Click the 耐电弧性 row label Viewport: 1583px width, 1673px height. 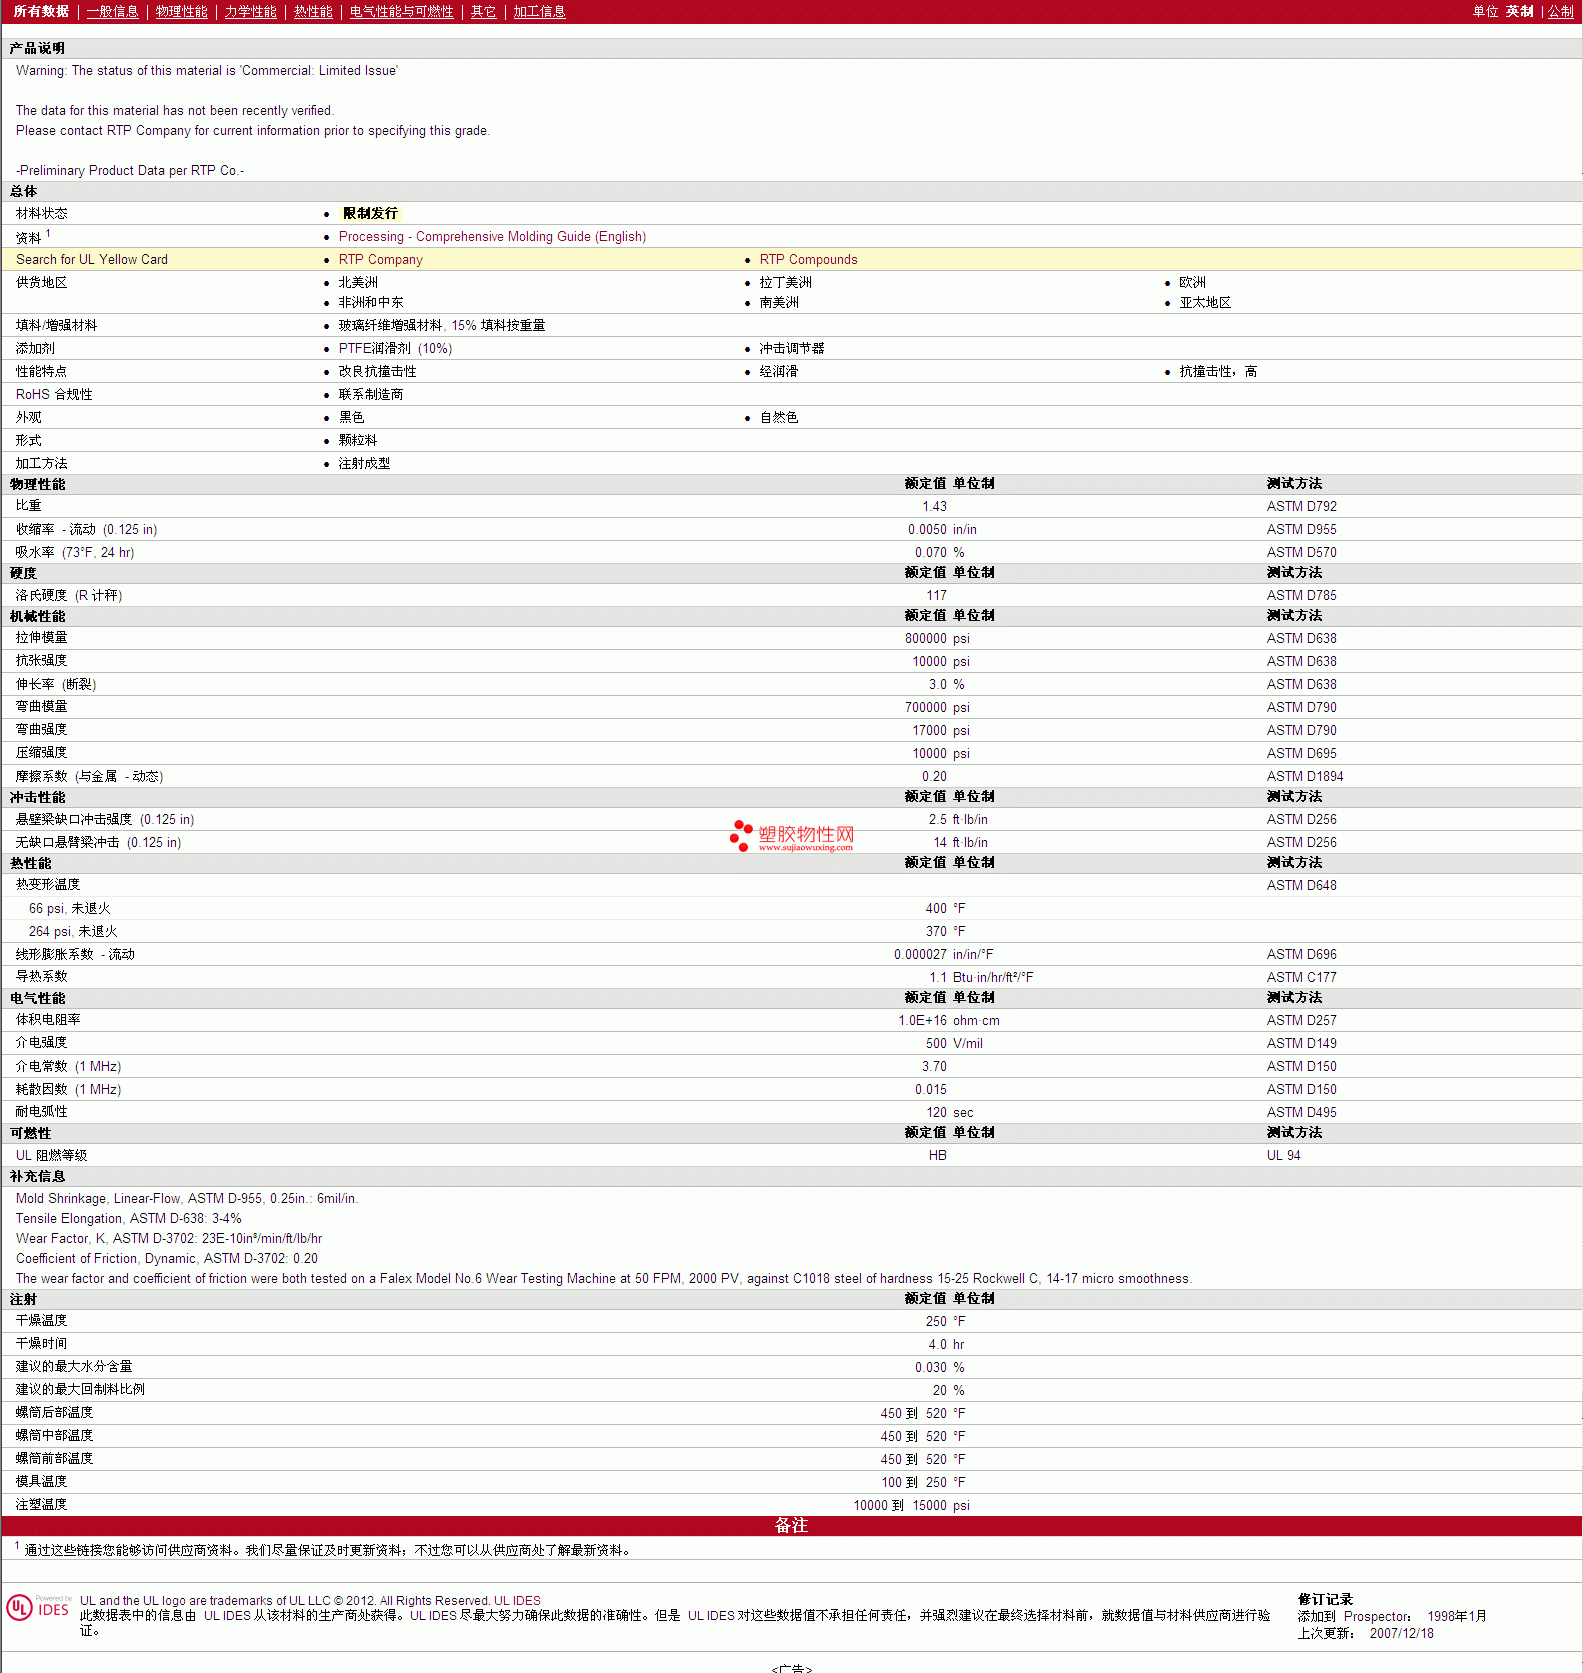click(x=41, y=1112)
